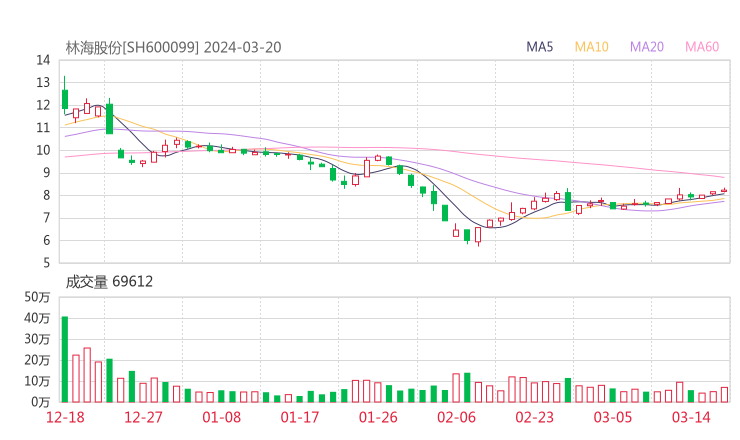Click the stock title 林海股份[SH600099]
Viewport: 740px width, 440px height.
click(132, 48)
